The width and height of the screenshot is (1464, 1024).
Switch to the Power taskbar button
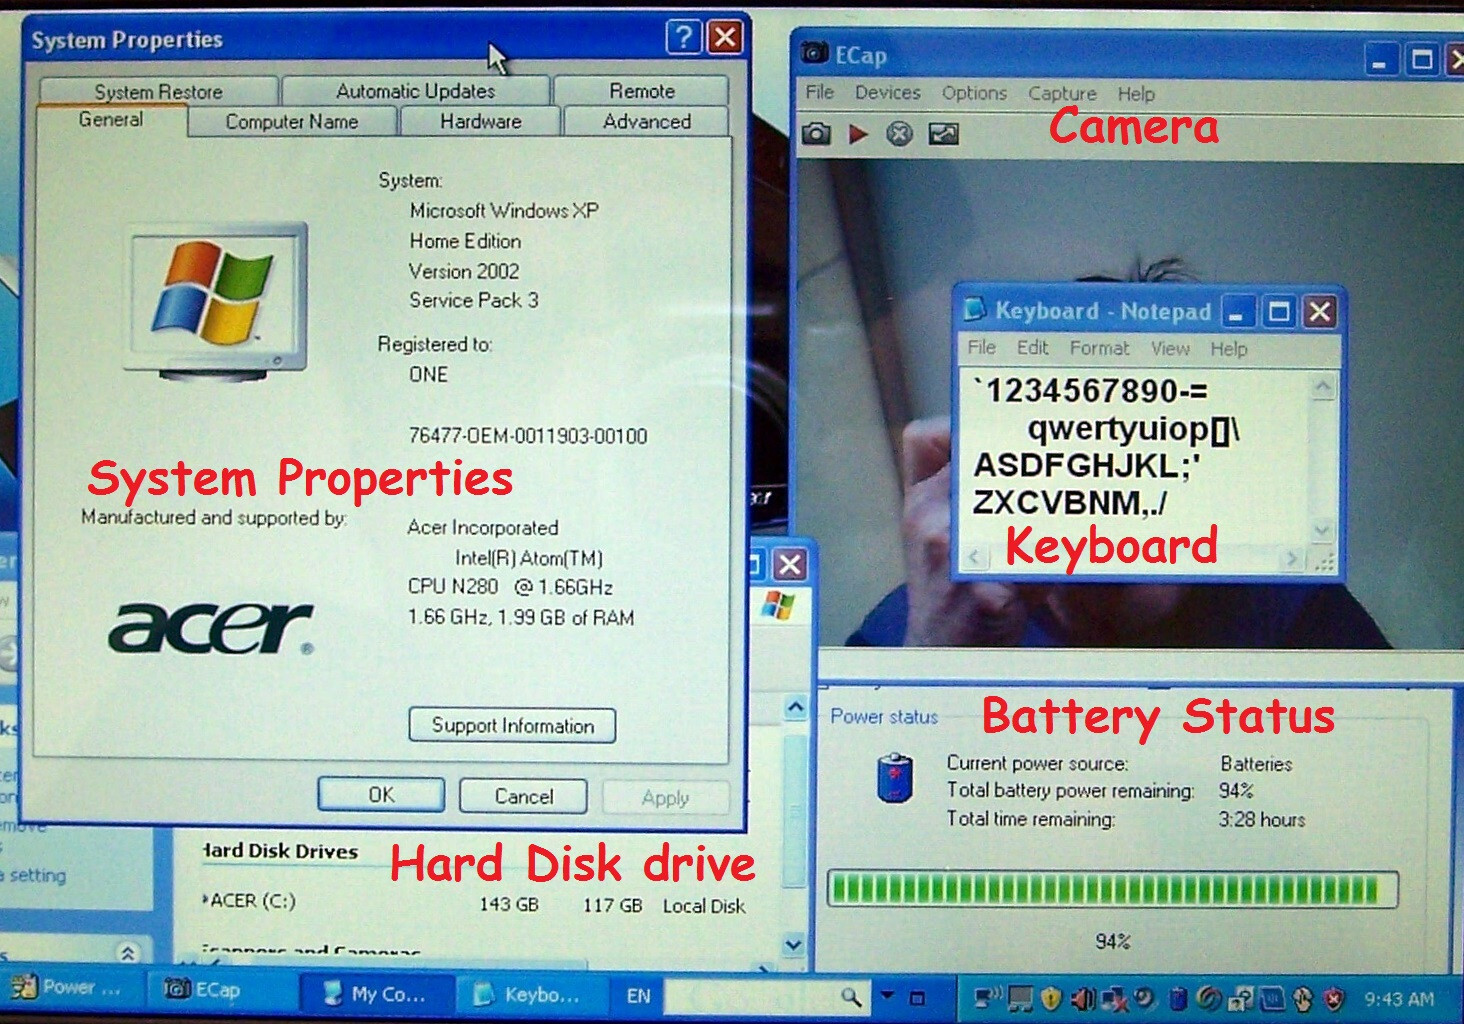click(70, 988)
